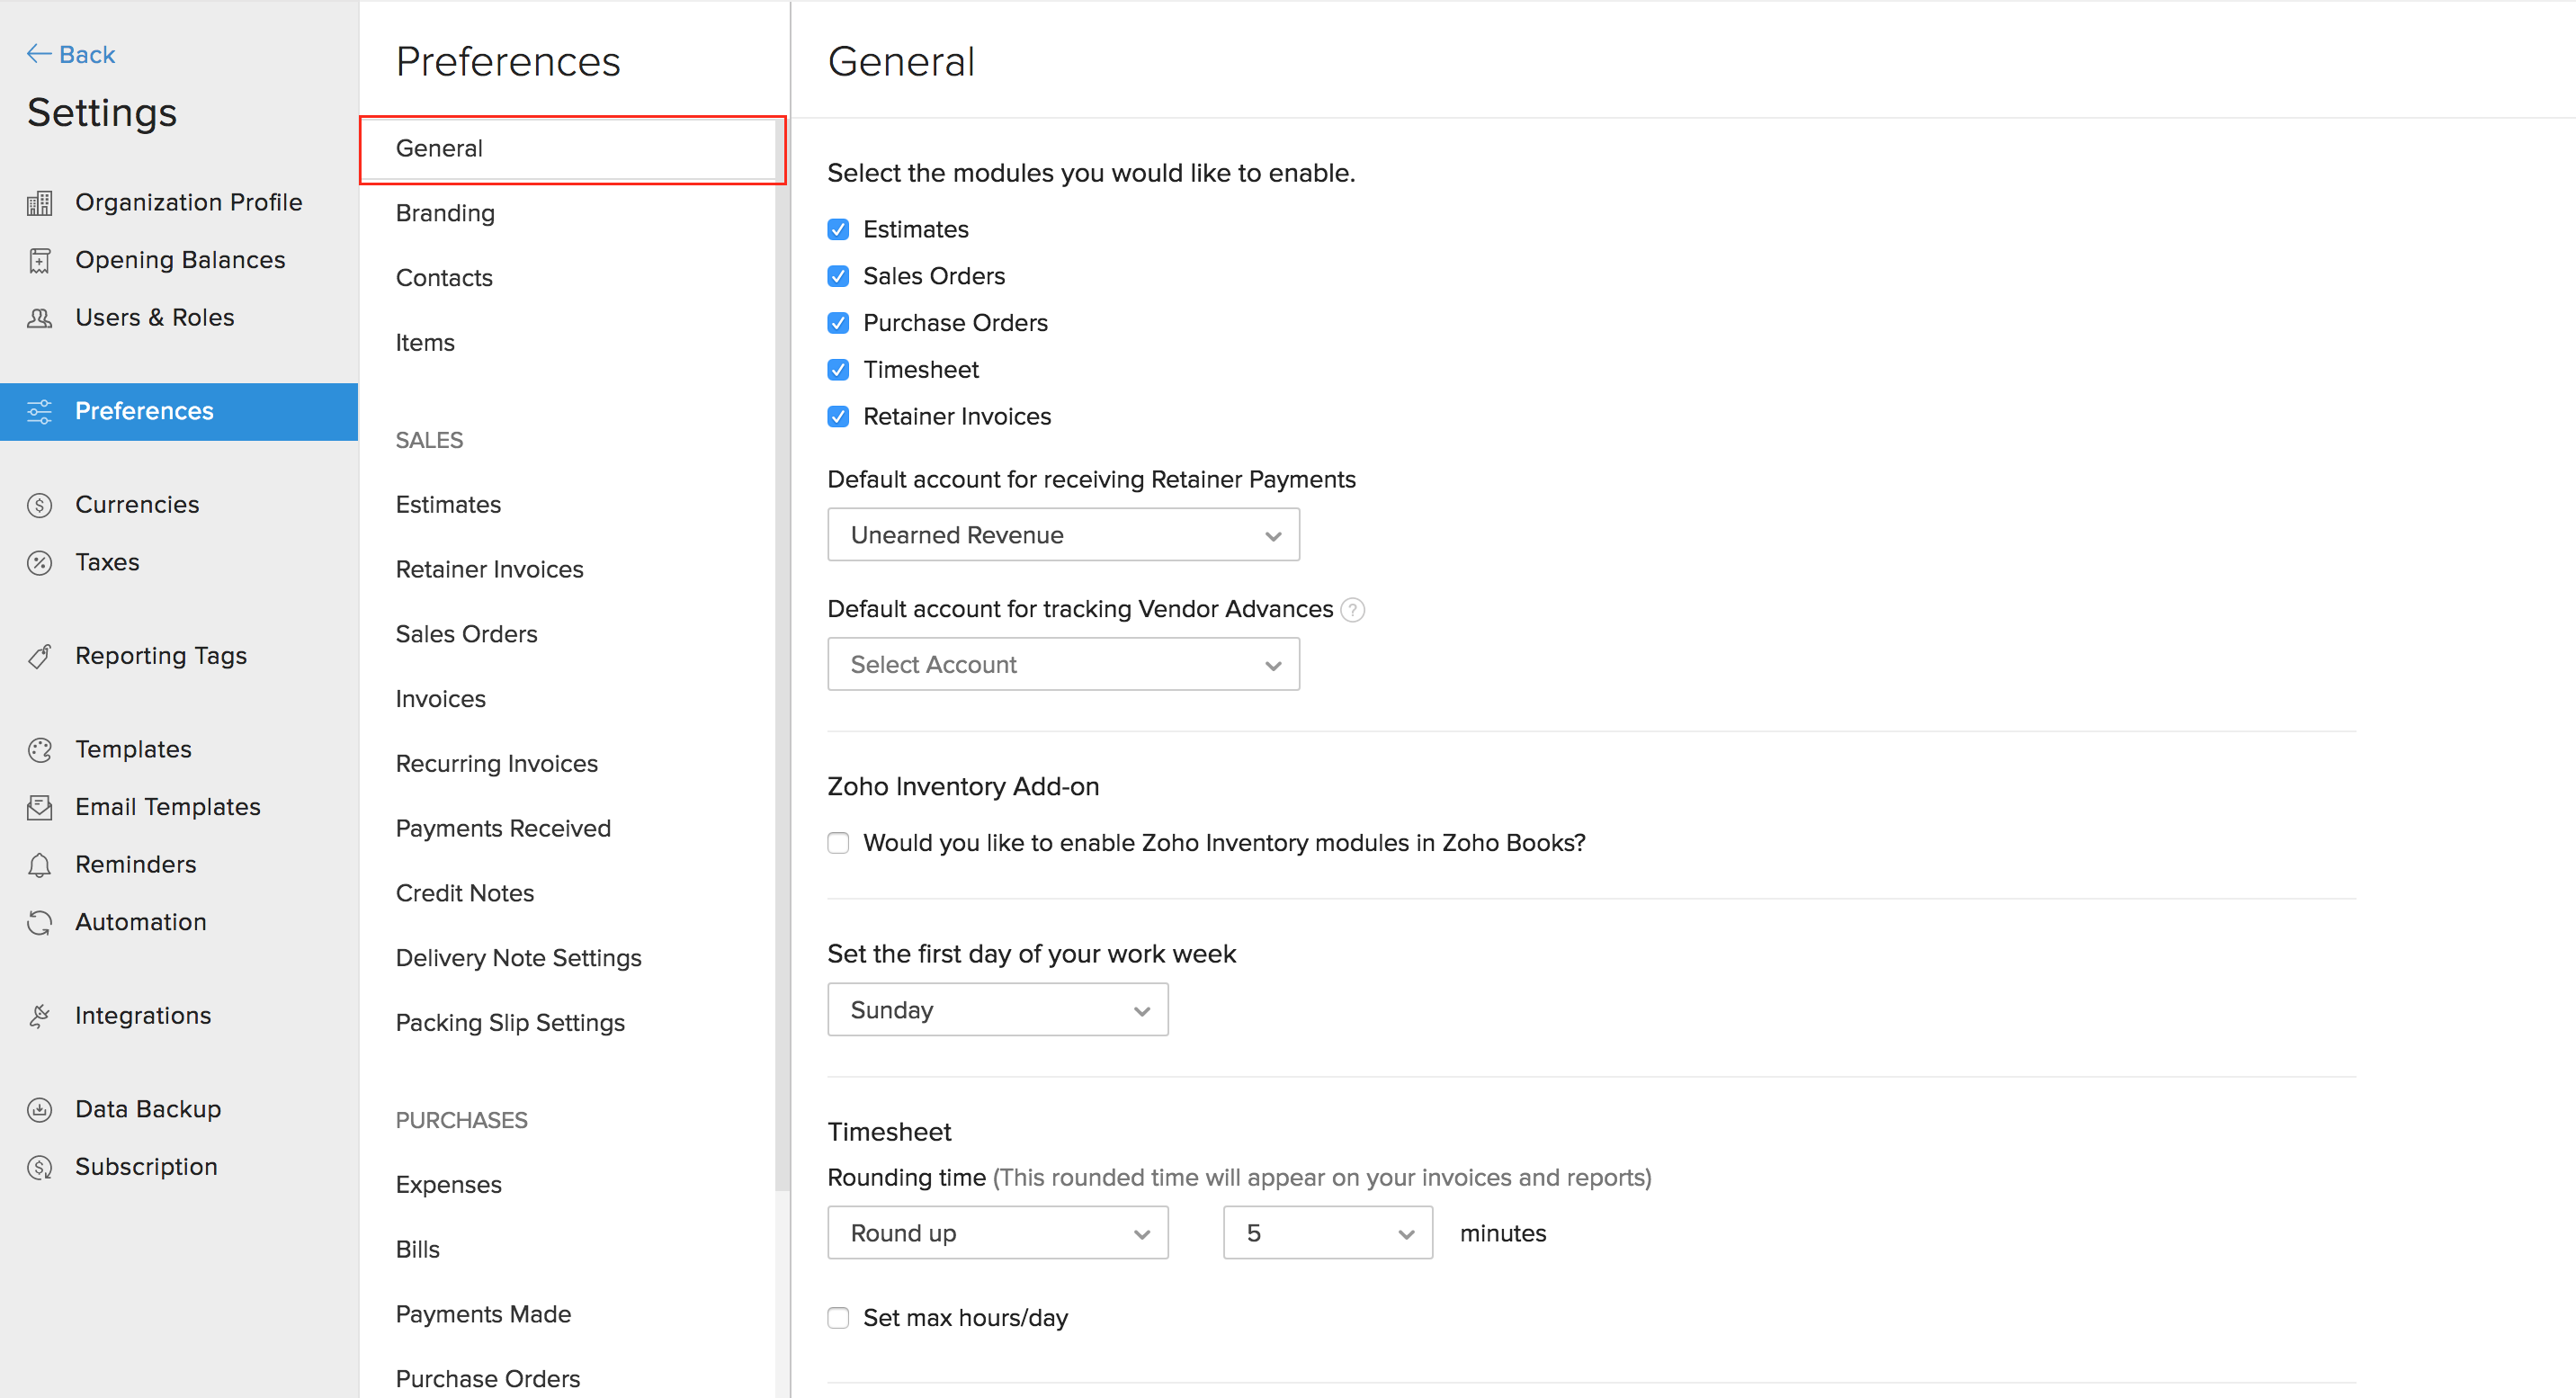
Task: Click the Taxes percent icon
Action: pos(40,563)
